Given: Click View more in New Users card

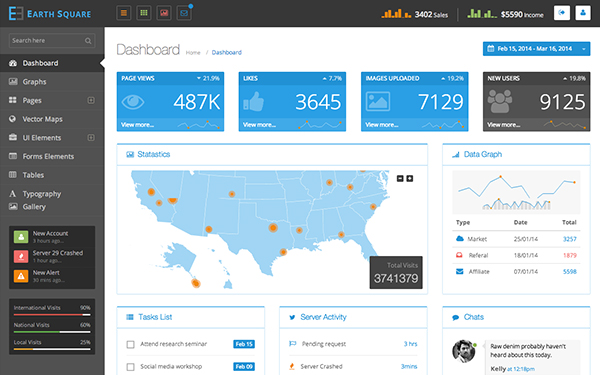Looking at the screenshot, I should 503,125.
